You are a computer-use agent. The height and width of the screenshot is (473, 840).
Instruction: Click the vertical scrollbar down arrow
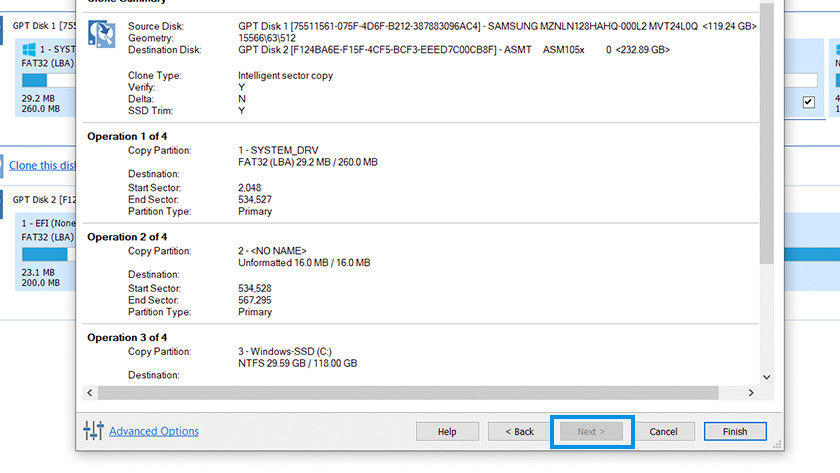pyautogui.click(x=767, y=377)
